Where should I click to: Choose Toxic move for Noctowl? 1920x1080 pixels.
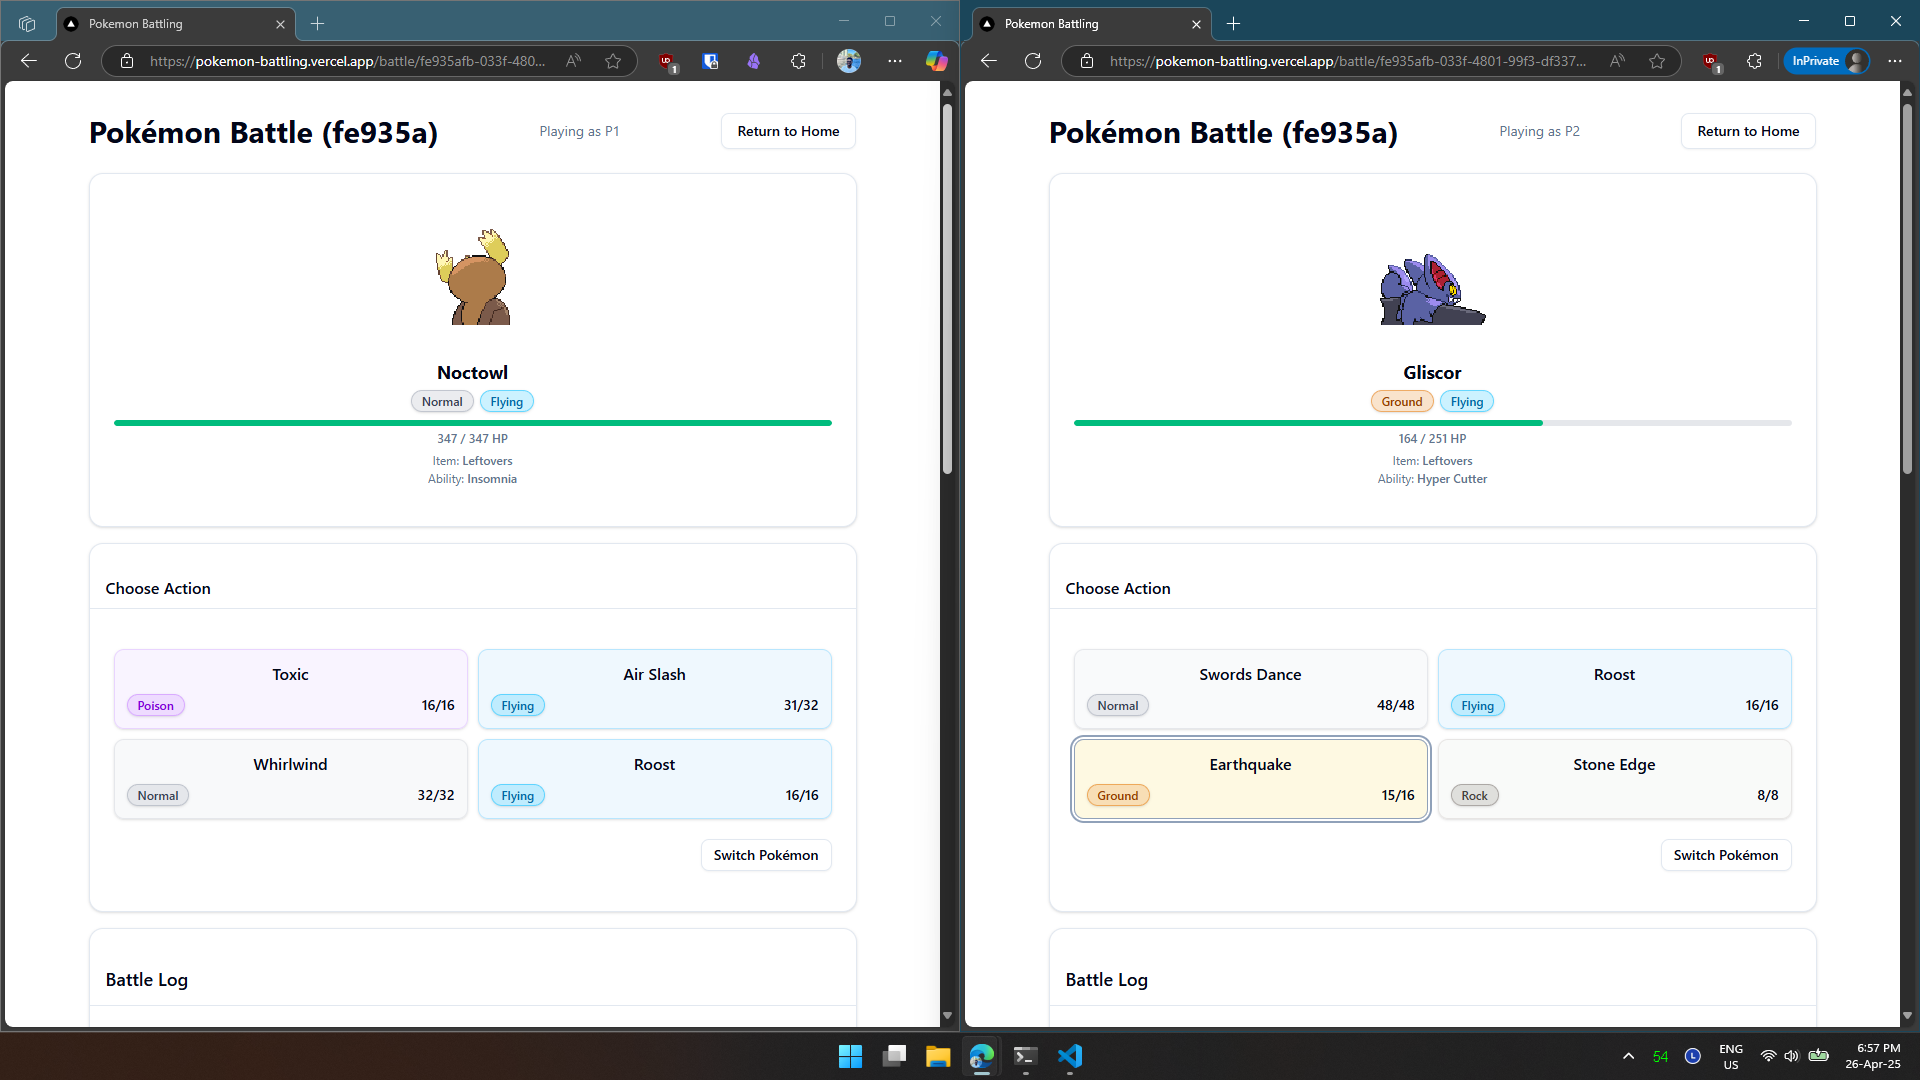(290, 689)
